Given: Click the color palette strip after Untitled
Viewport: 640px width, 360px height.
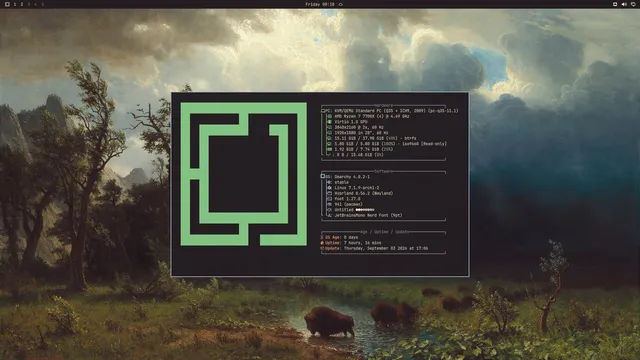Looking at the screenshot, I should (365, 210).
